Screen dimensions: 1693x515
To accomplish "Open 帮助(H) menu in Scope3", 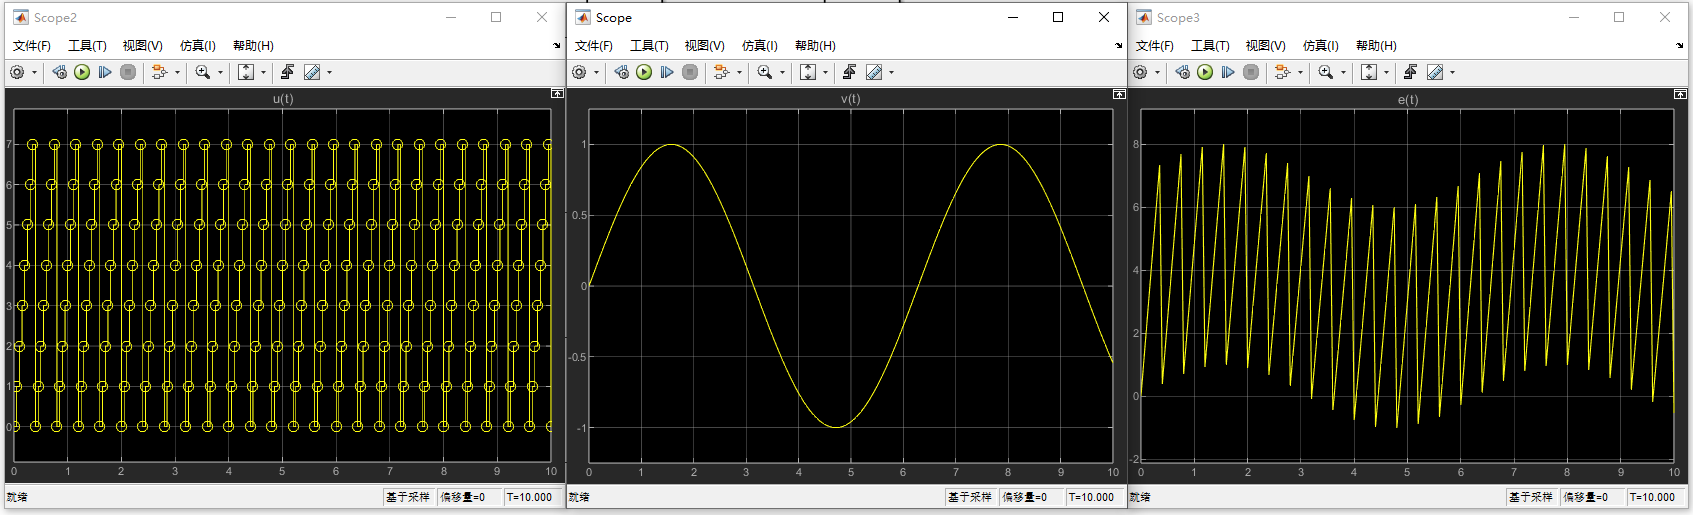I will [x=1376, y=46].
